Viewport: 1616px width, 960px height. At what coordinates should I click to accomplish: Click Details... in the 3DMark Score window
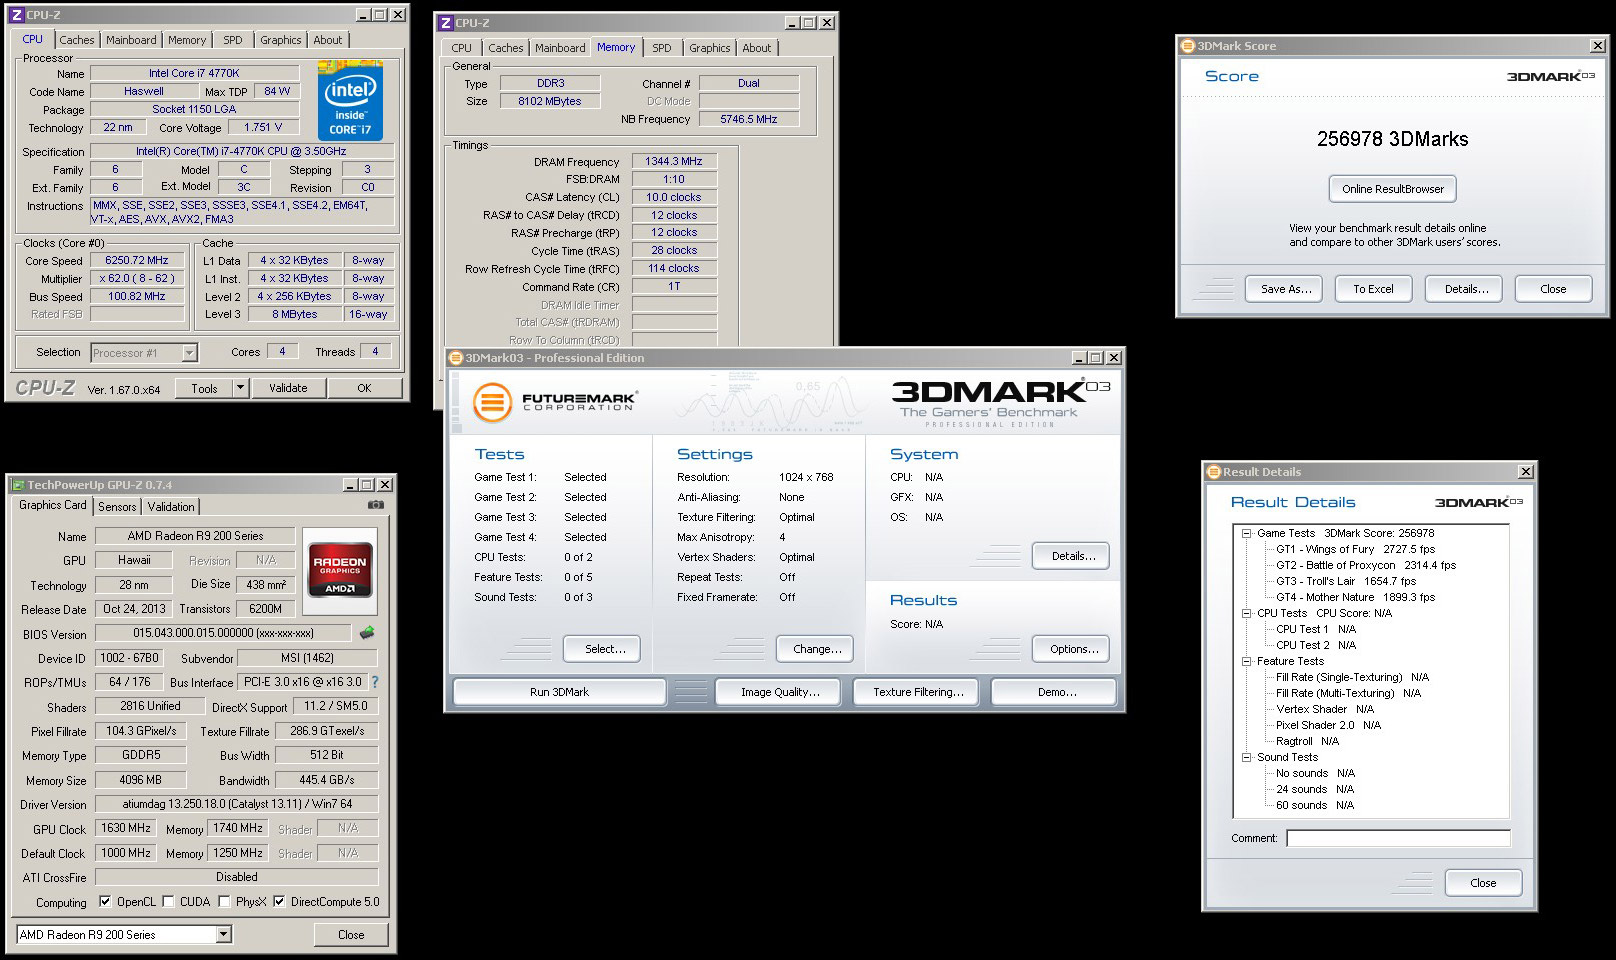coord(1466,289)
